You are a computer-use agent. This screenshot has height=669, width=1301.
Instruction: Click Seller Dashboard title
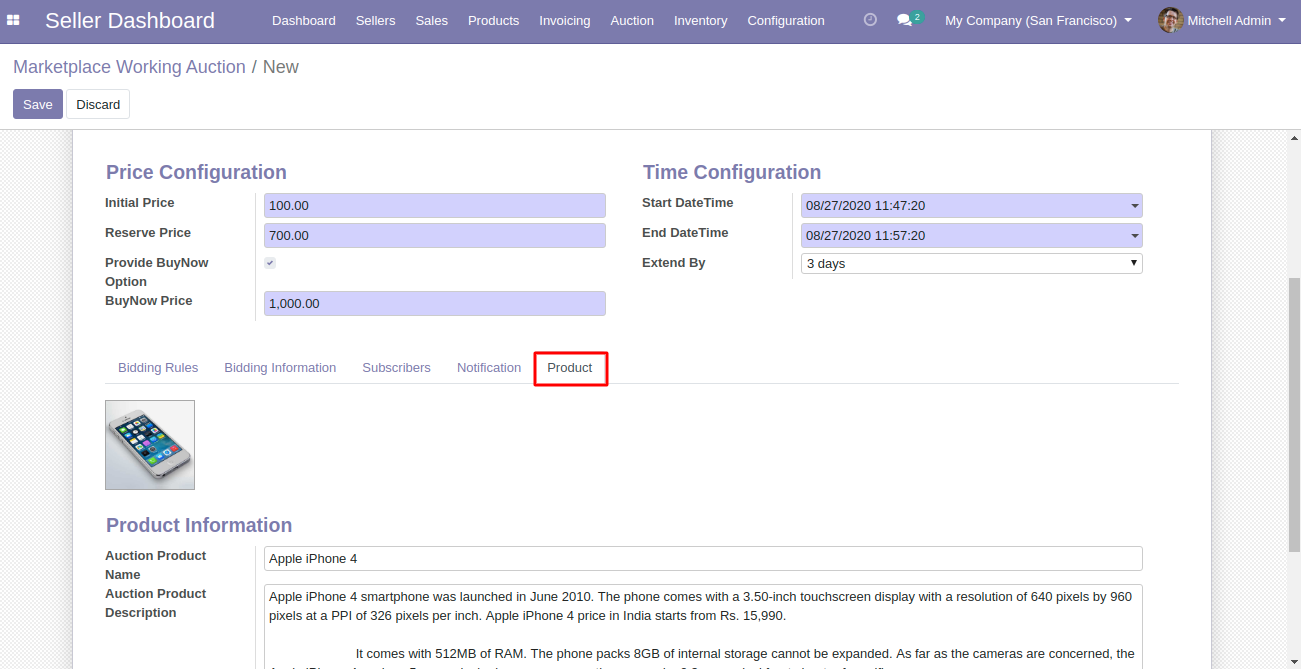coord(130,20)
